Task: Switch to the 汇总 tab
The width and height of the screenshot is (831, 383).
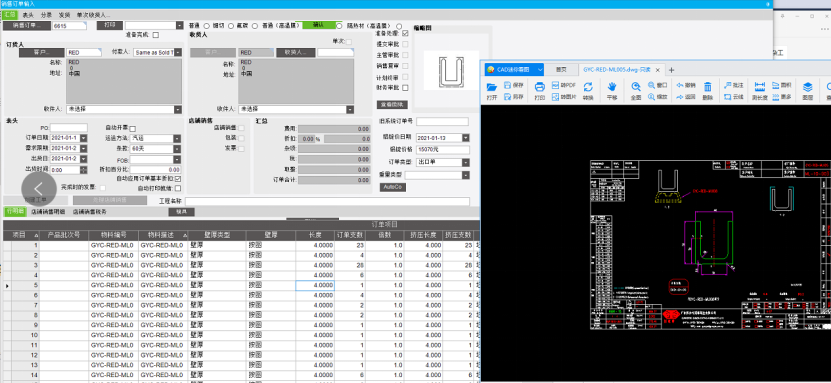Action: pos(10,15)
